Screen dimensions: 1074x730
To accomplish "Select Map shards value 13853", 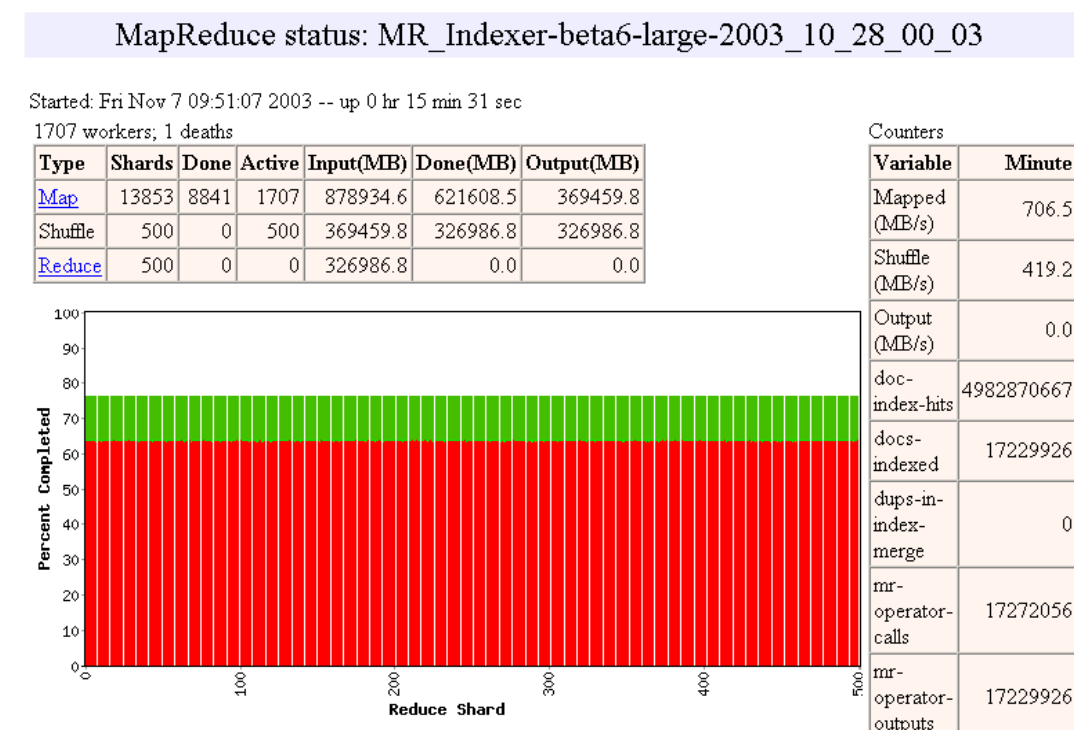I will pos(146,197).
